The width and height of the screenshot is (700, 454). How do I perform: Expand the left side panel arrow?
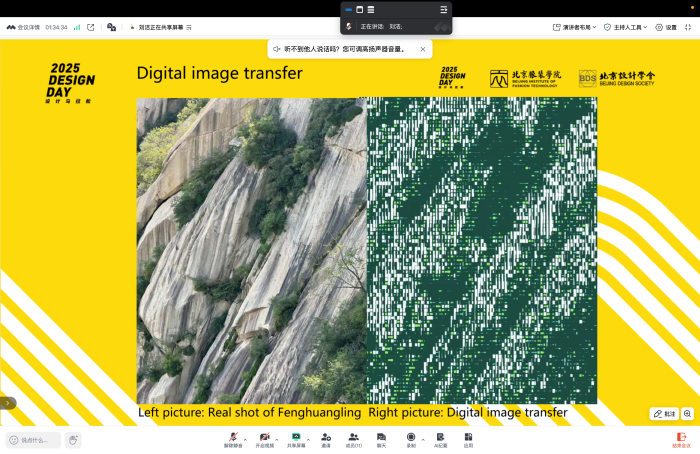pos(7,403)
